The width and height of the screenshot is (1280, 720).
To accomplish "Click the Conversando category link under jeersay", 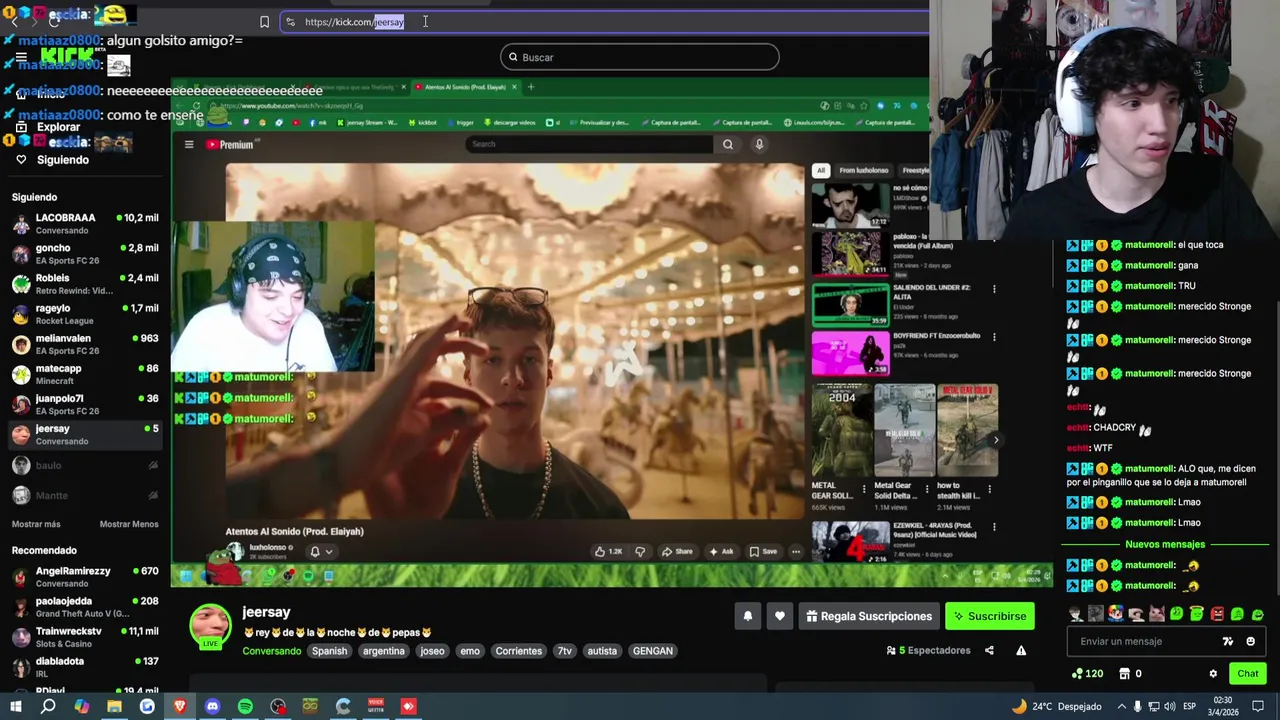I will point(271,651).
